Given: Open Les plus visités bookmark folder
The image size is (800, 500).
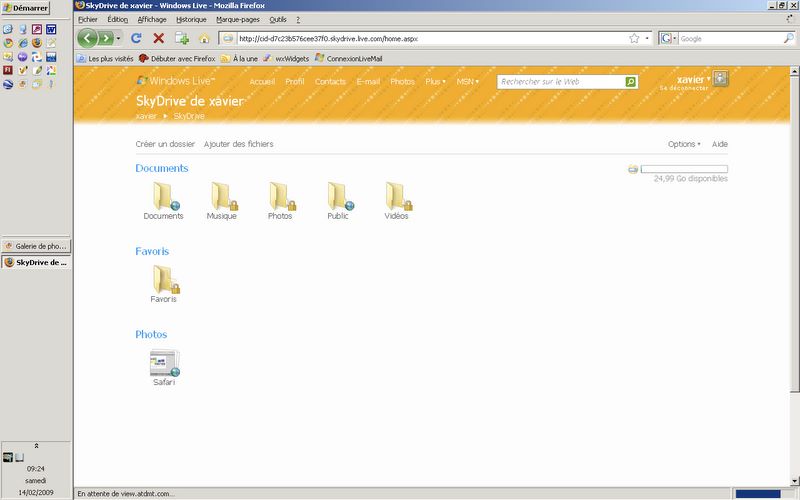Looking at the screenshot, I should (105, 59).
